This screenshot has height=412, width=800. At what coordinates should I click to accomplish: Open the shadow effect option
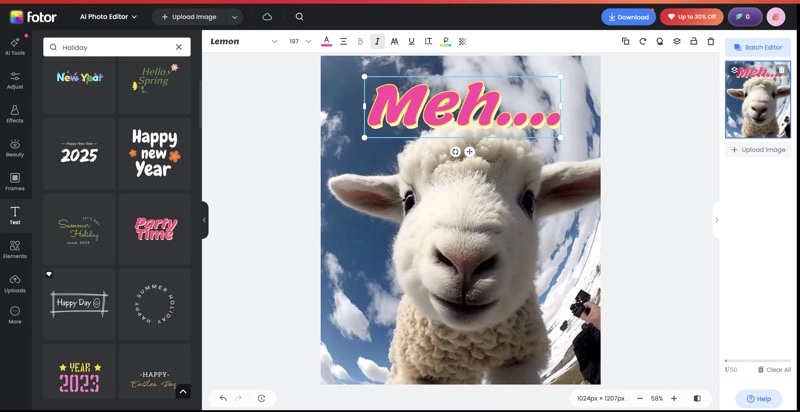660,41
